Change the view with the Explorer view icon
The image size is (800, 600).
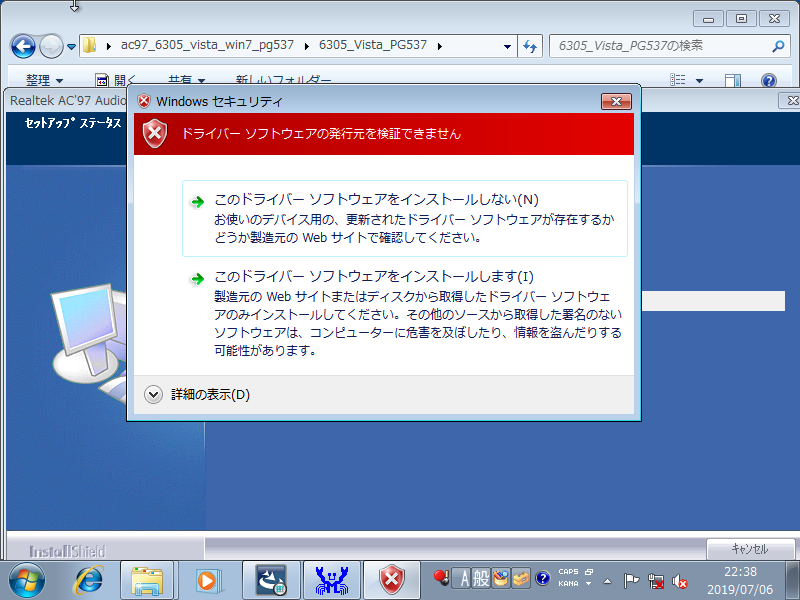click(678, 80)
